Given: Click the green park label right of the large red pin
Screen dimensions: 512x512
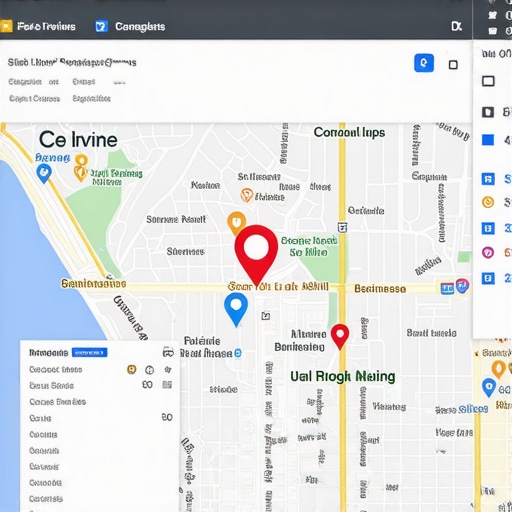Looking at the screenshot, I should click(309, 246).
